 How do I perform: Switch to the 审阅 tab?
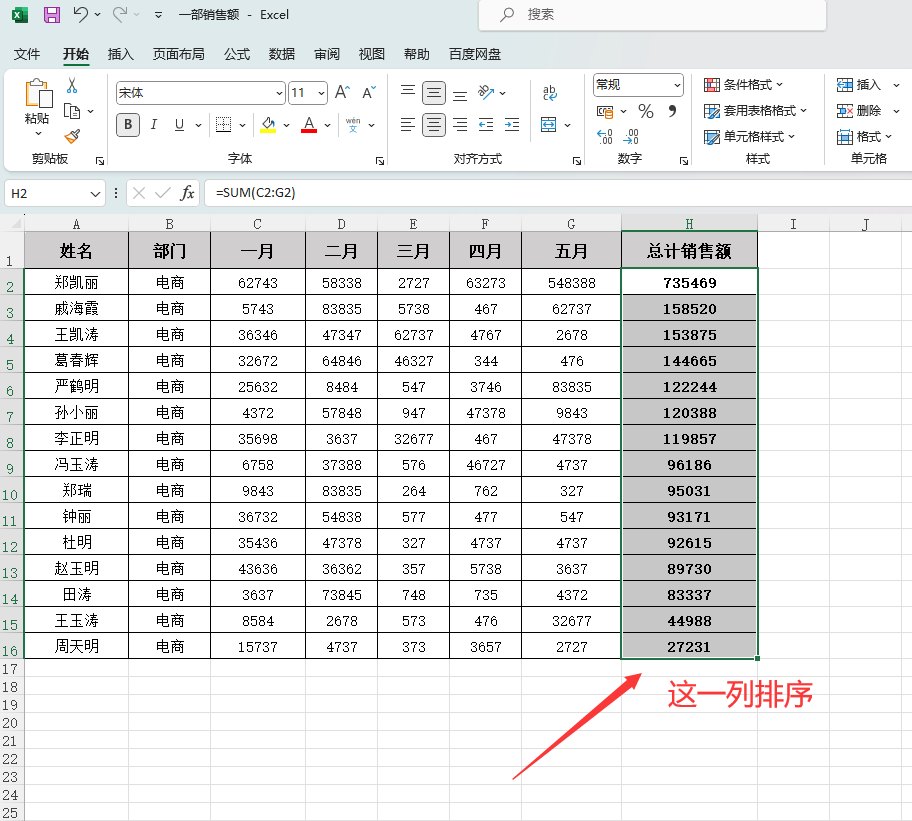pyautogui.click(x=327, y=54)
